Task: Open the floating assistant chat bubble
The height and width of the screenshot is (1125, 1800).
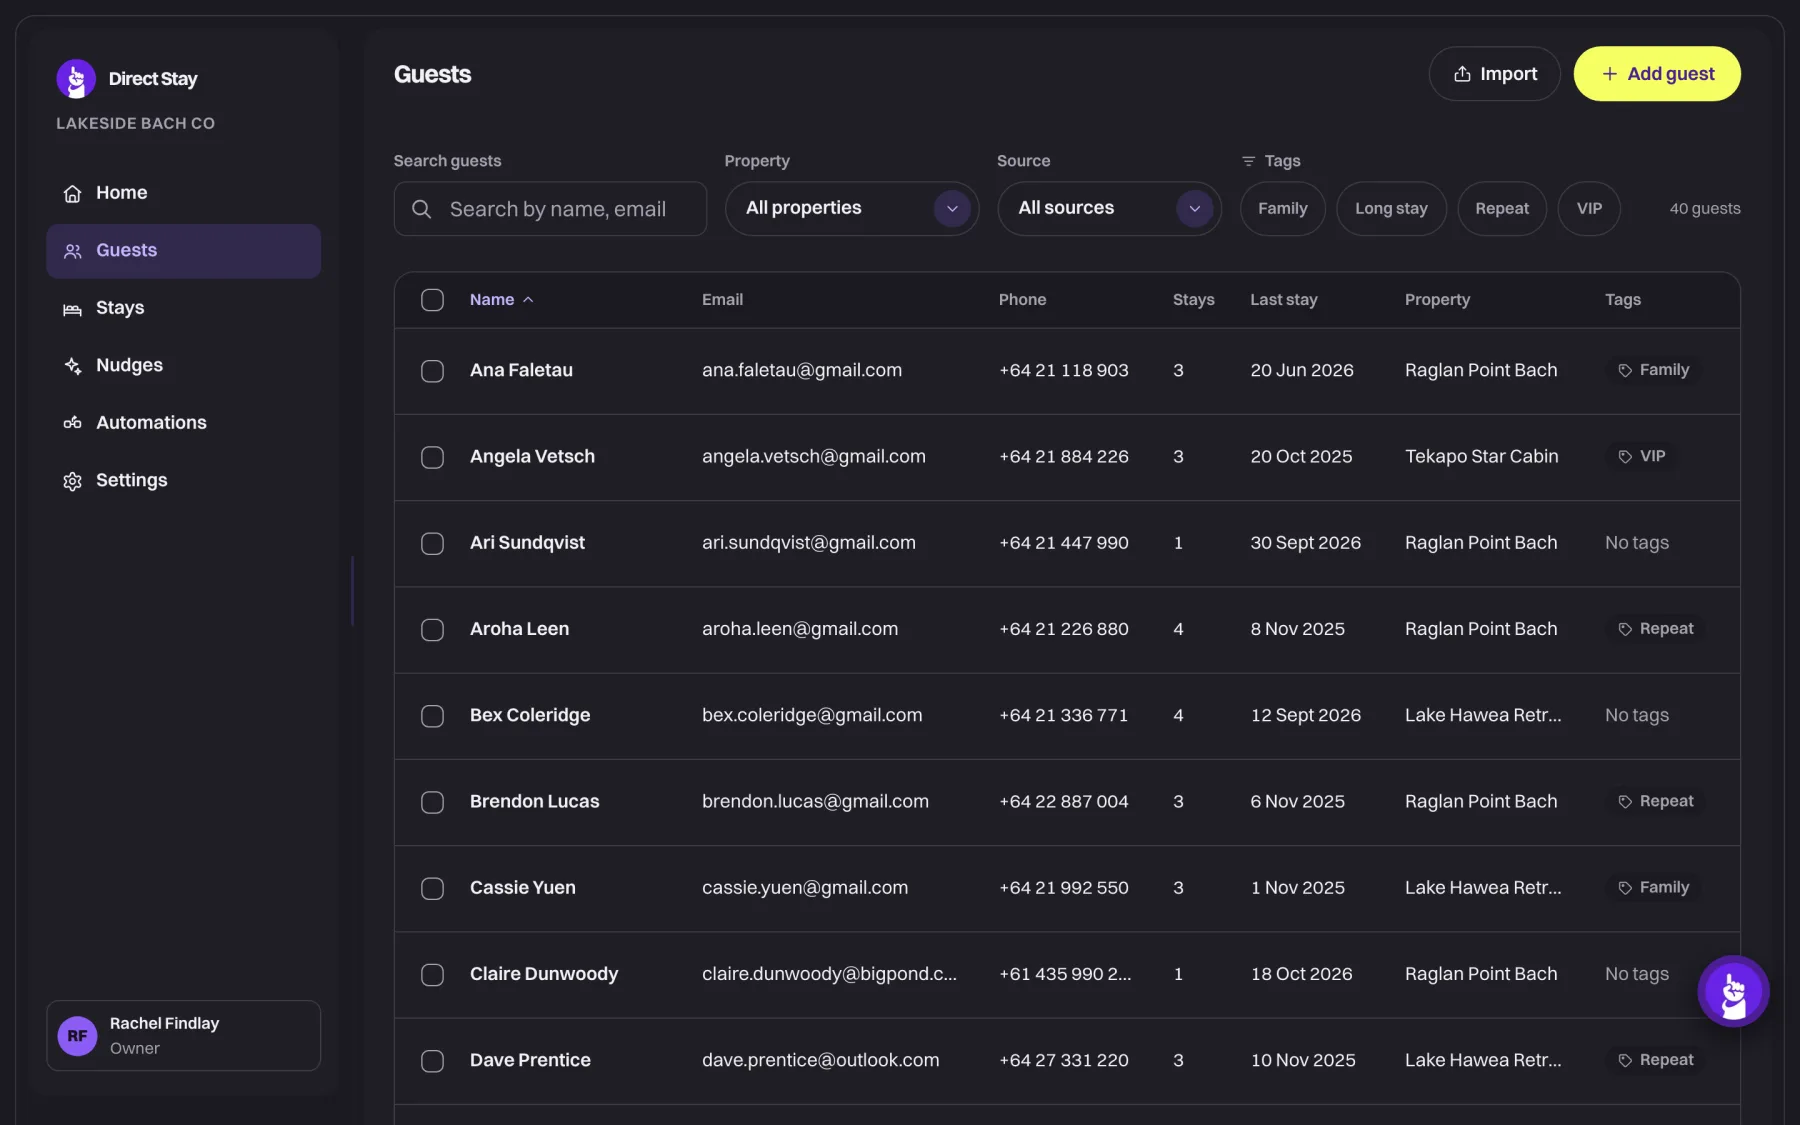Action: (x=1733, y=991)
